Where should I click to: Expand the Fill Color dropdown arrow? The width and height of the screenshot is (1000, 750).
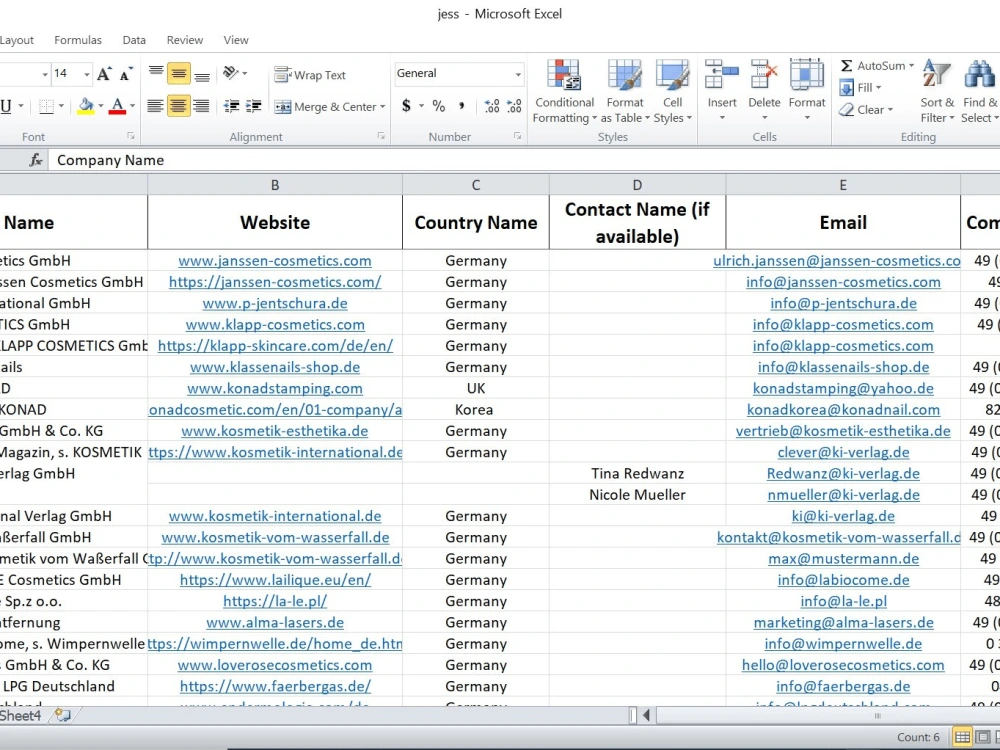pos(101,106)
